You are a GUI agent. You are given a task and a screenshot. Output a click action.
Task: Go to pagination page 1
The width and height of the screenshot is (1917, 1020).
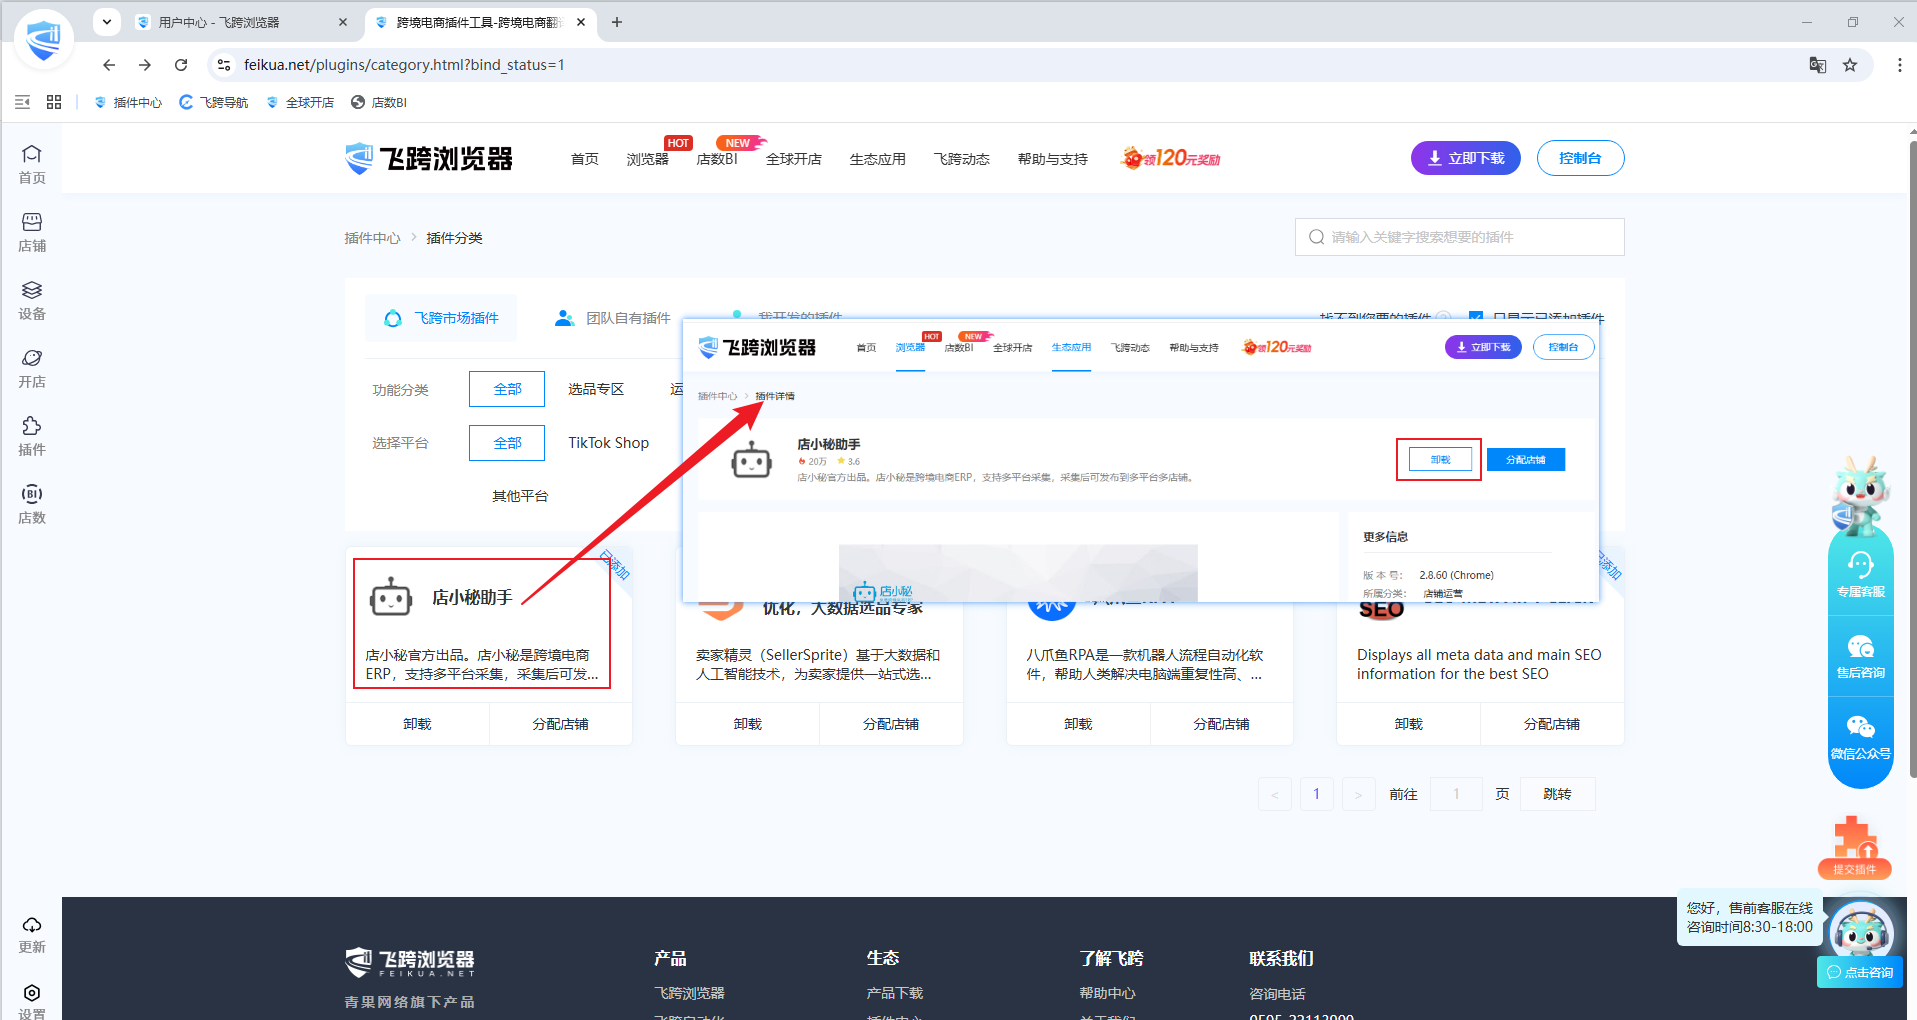point(1316,794)
